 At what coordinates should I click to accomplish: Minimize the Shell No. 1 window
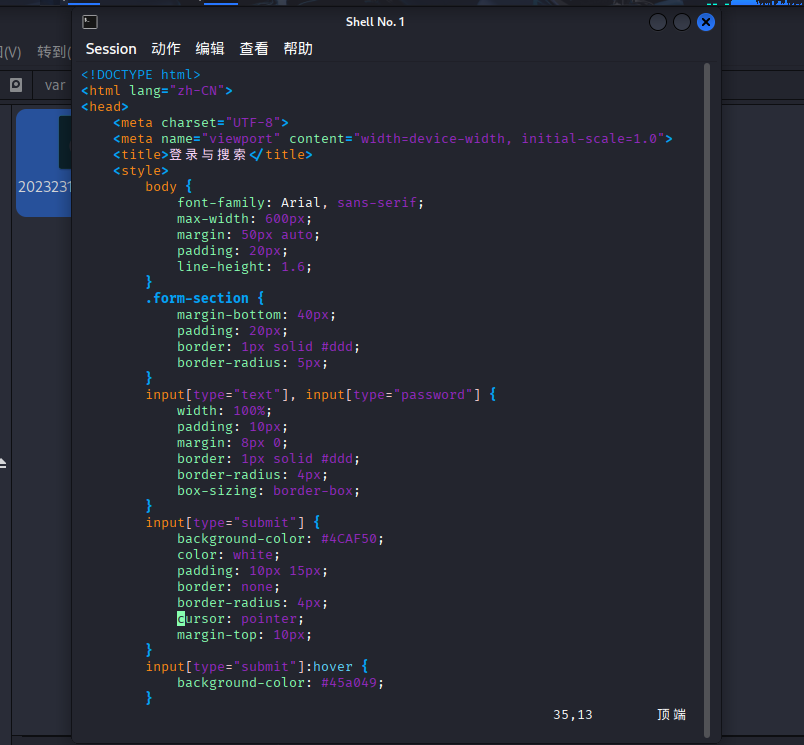tap(657, 22)
